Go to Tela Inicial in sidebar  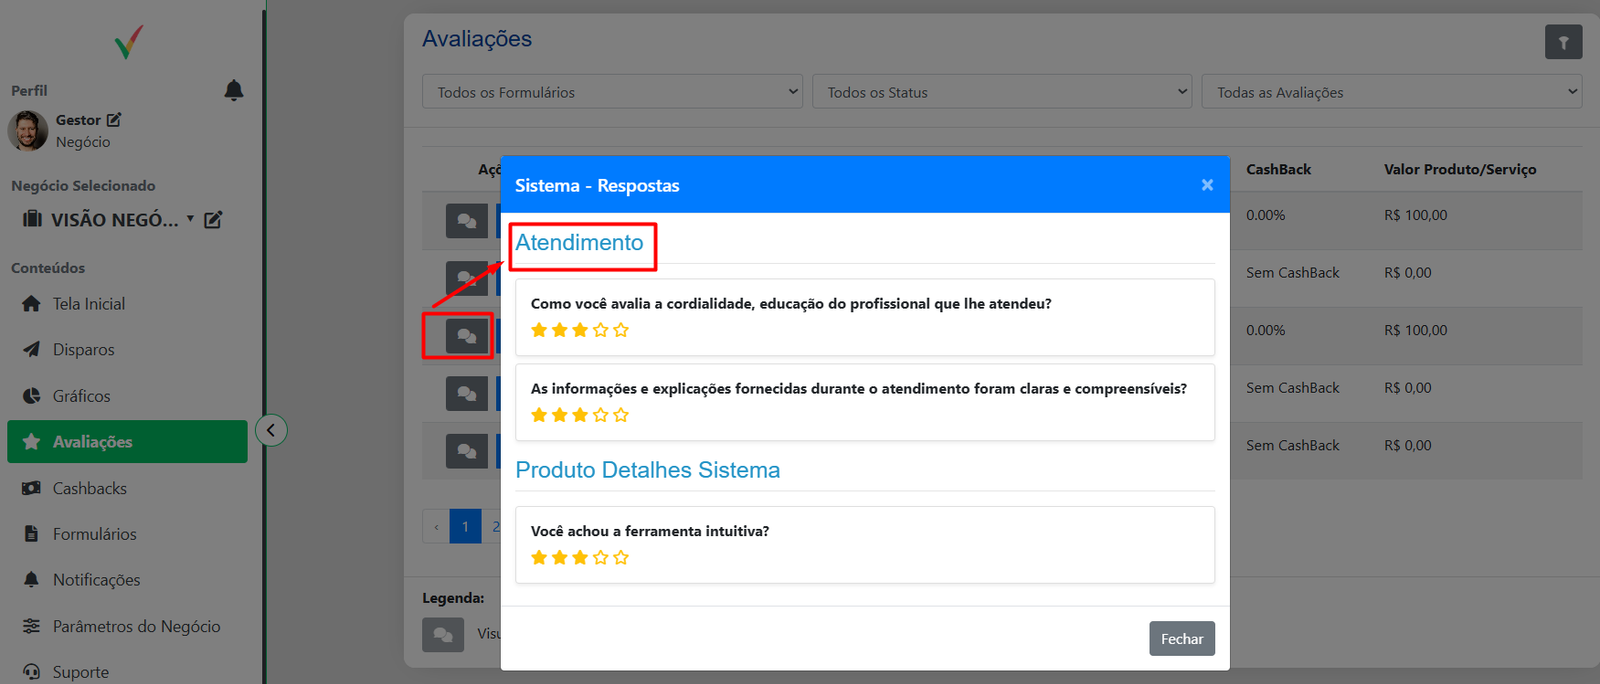88,304
